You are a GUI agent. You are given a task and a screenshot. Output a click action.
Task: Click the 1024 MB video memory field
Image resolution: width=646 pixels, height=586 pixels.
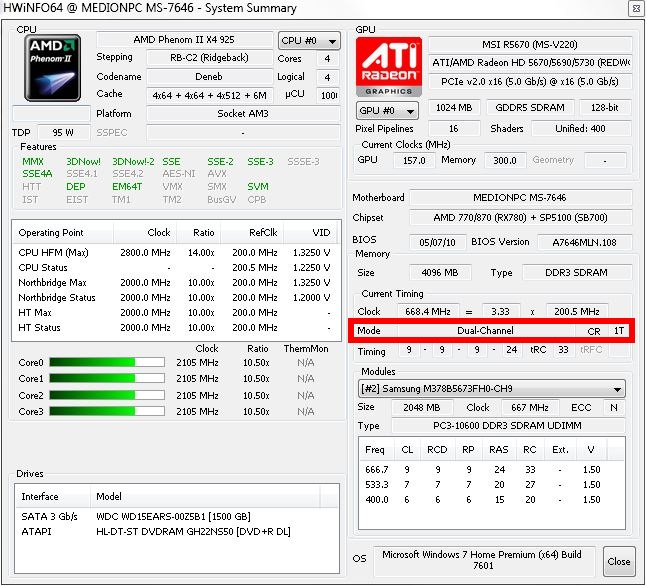click(x=454, y=107)
